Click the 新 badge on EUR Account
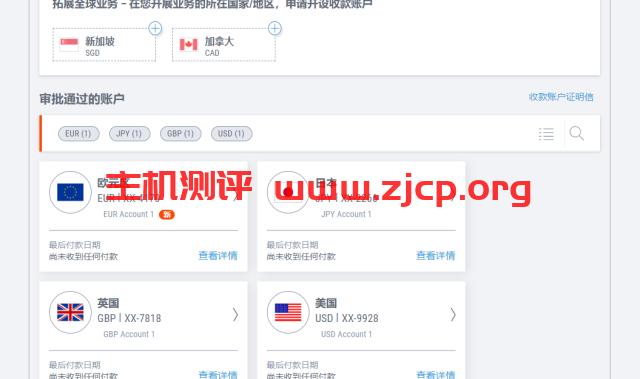The height and width of the screenshot is (379, 640). tap(167, 215)
